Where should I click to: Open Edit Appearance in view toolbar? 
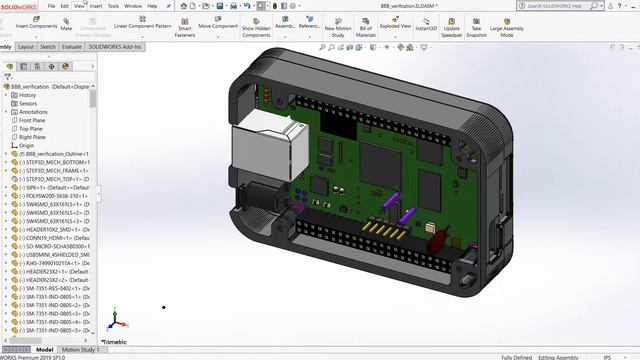[401, 47]
